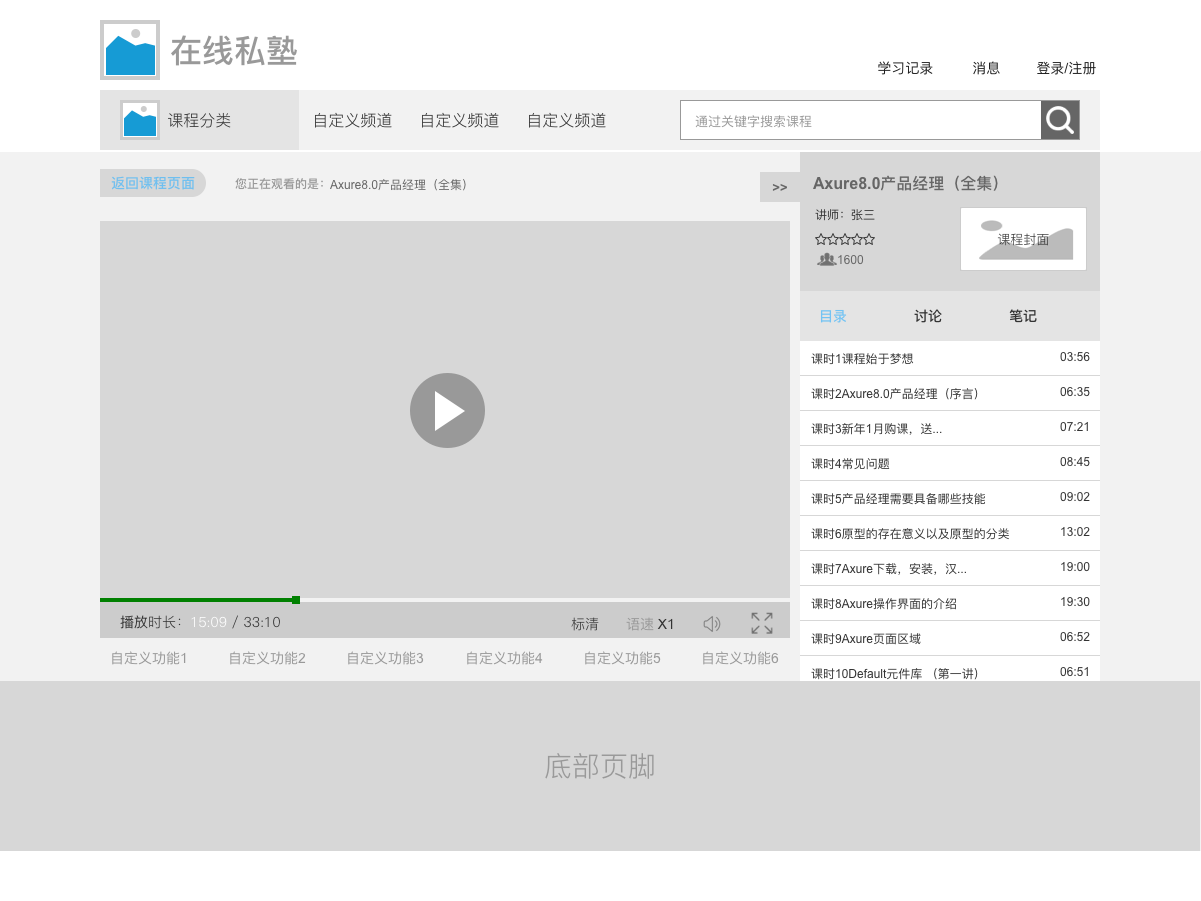
Task: Switch to the 目录 tab
Action: click(833, 316)
